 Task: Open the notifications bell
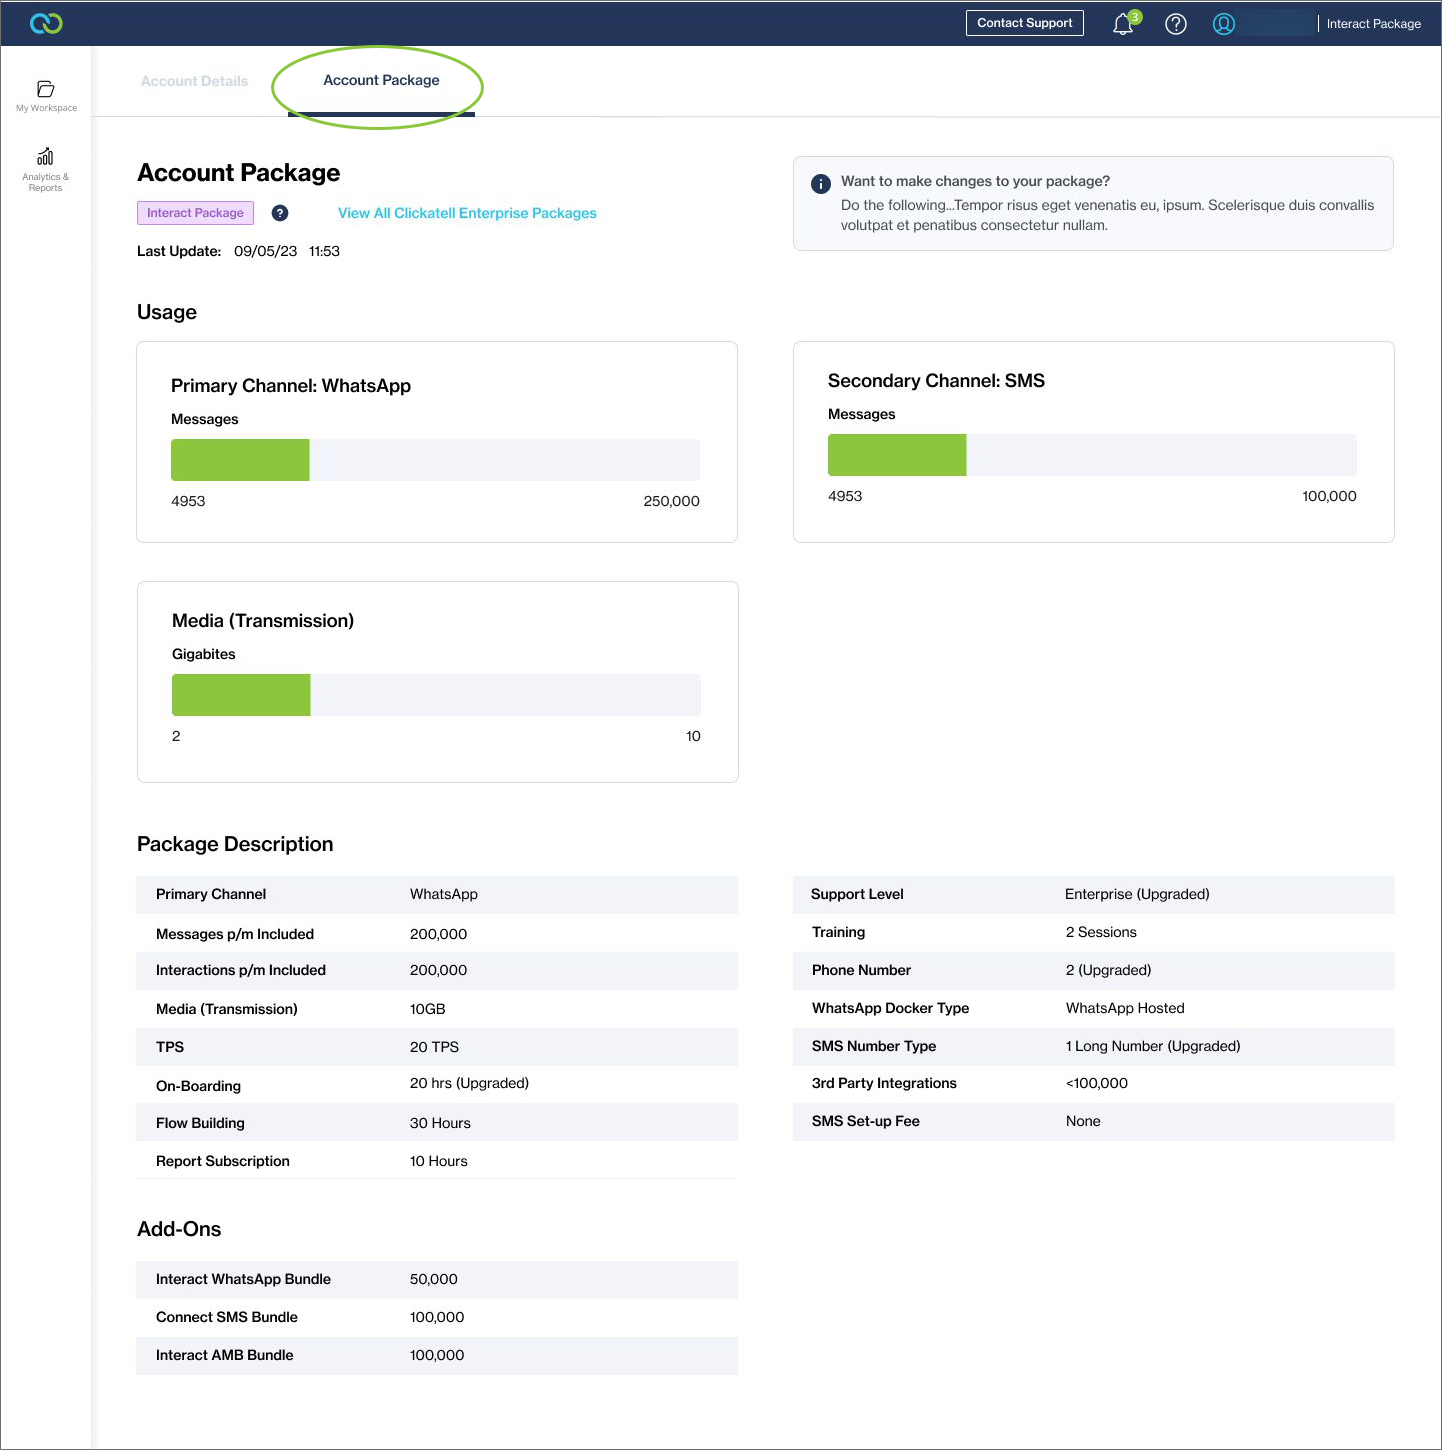[1123, 24]
